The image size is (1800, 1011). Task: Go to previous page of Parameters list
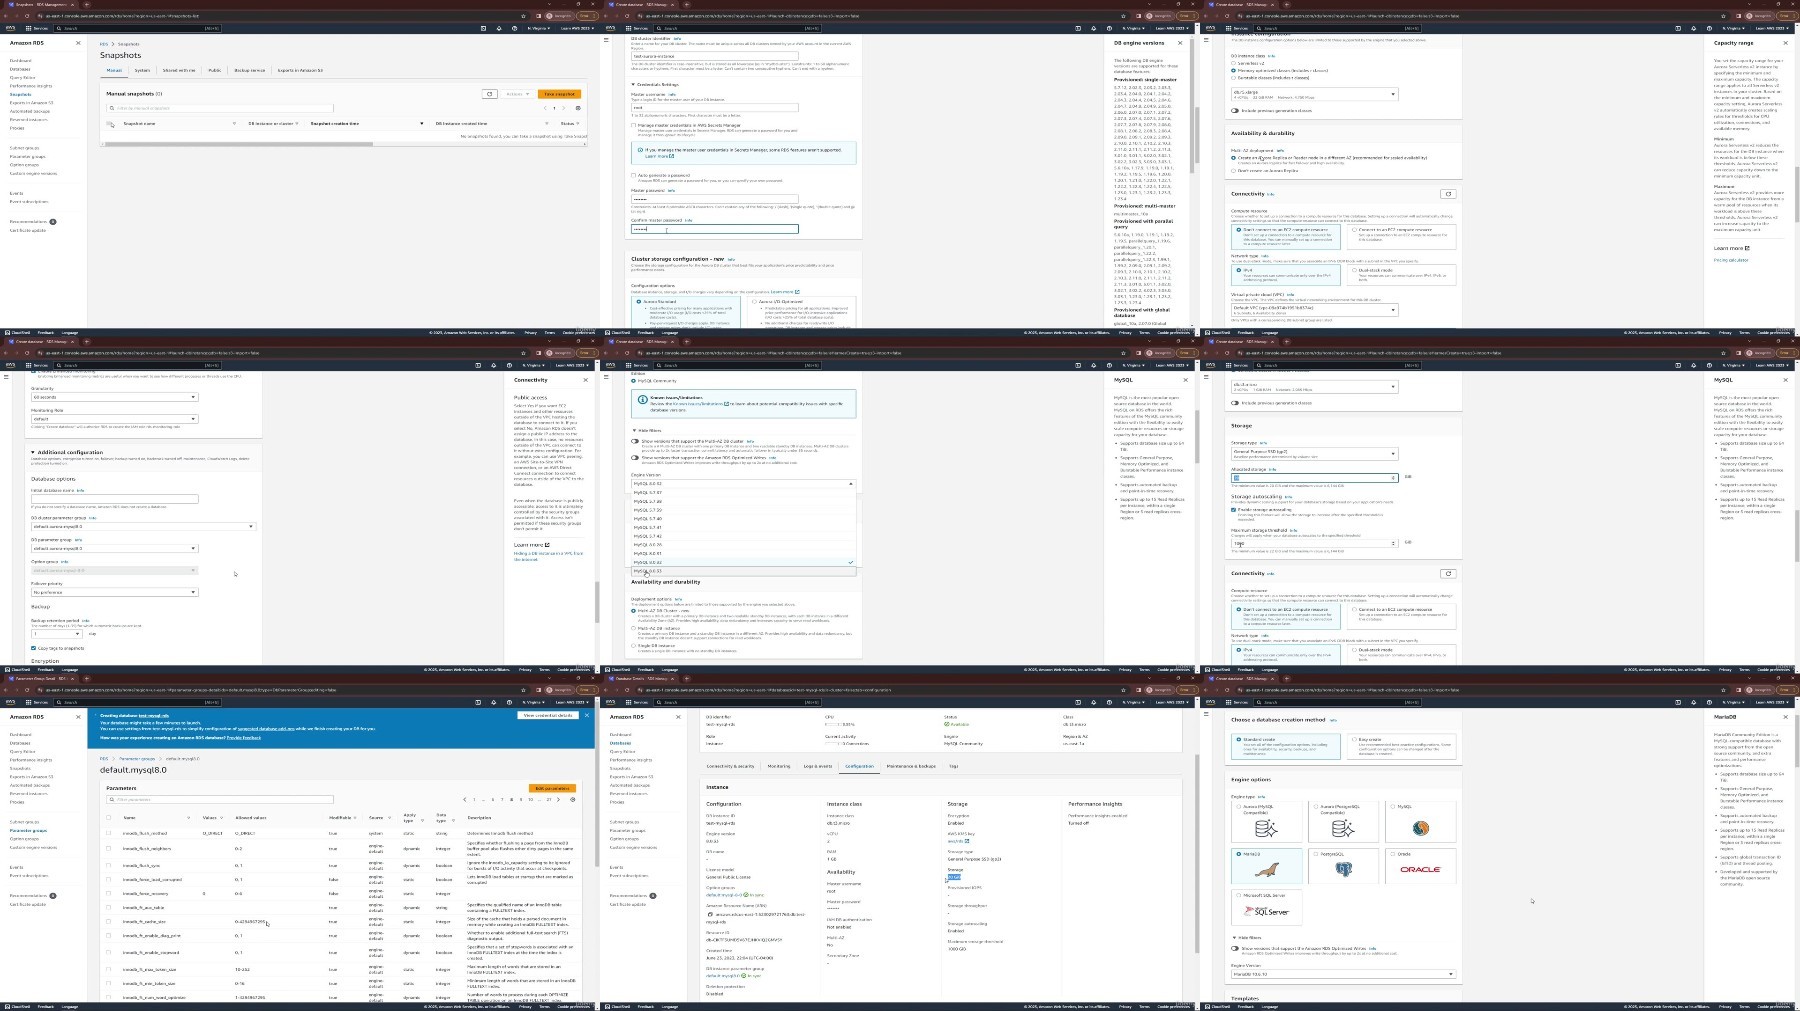(465, 800)
